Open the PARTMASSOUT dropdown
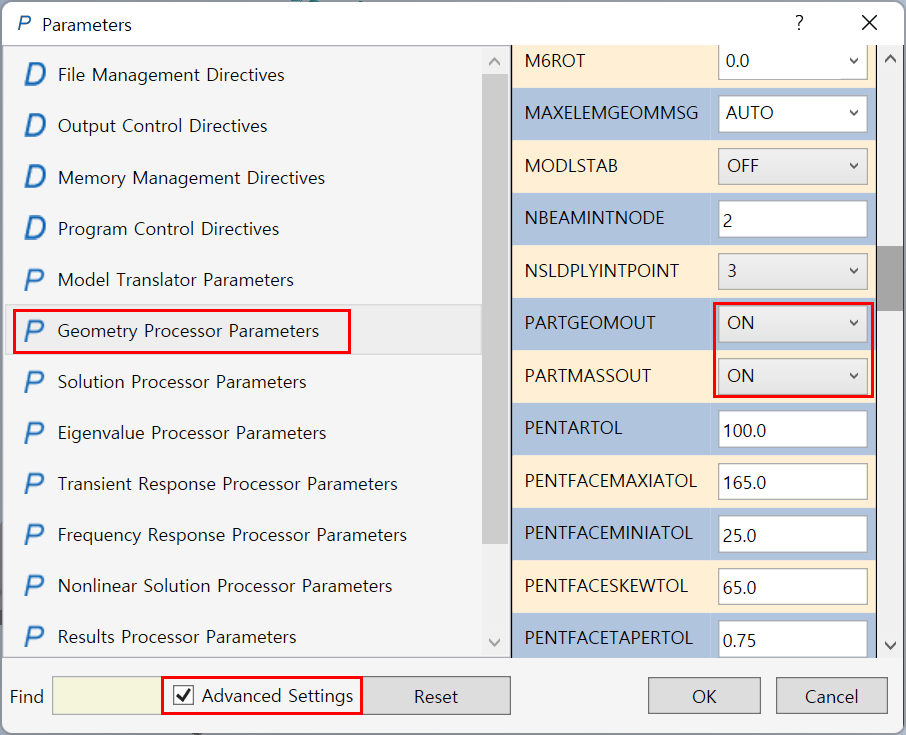 (x=792, y=376)
